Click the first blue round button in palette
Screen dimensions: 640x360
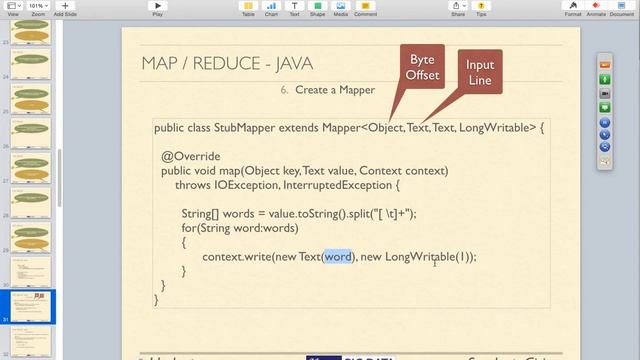pos(605,122)
